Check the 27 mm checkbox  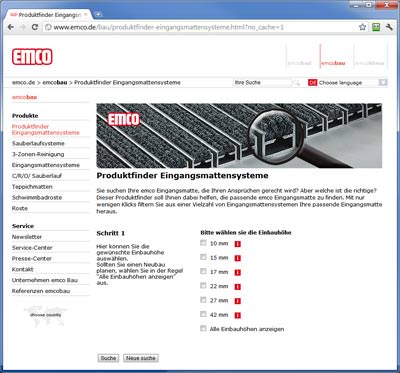click(203, 300)
